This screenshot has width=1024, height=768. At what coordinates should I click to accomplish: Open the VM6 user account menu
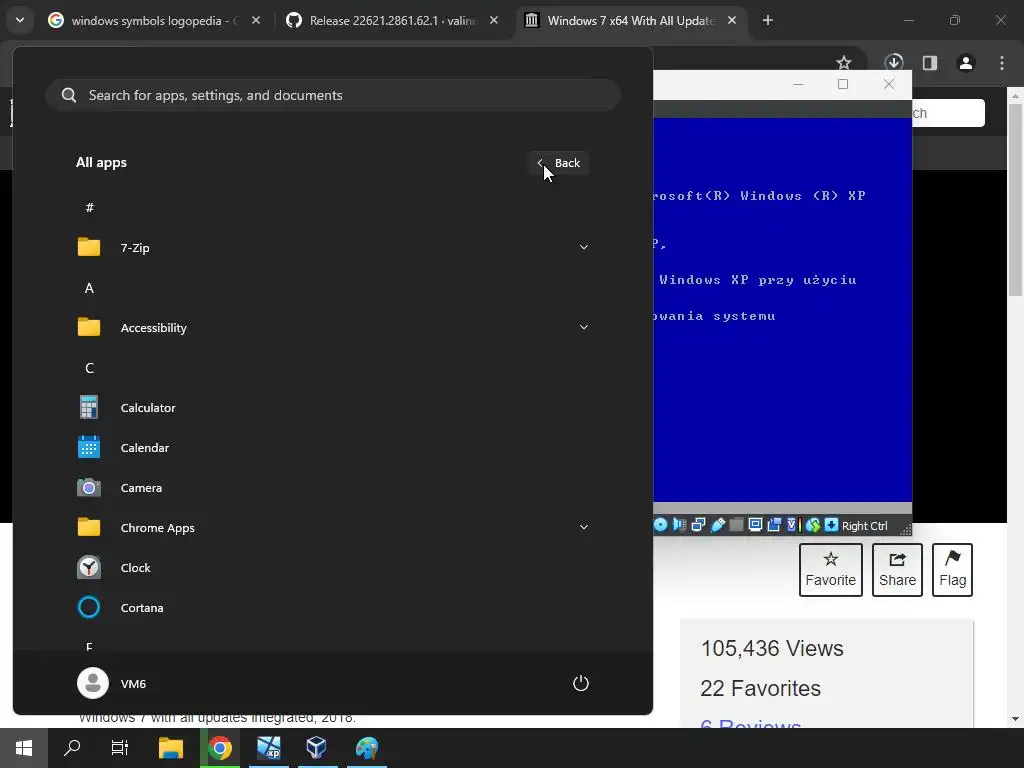[112, 683]
